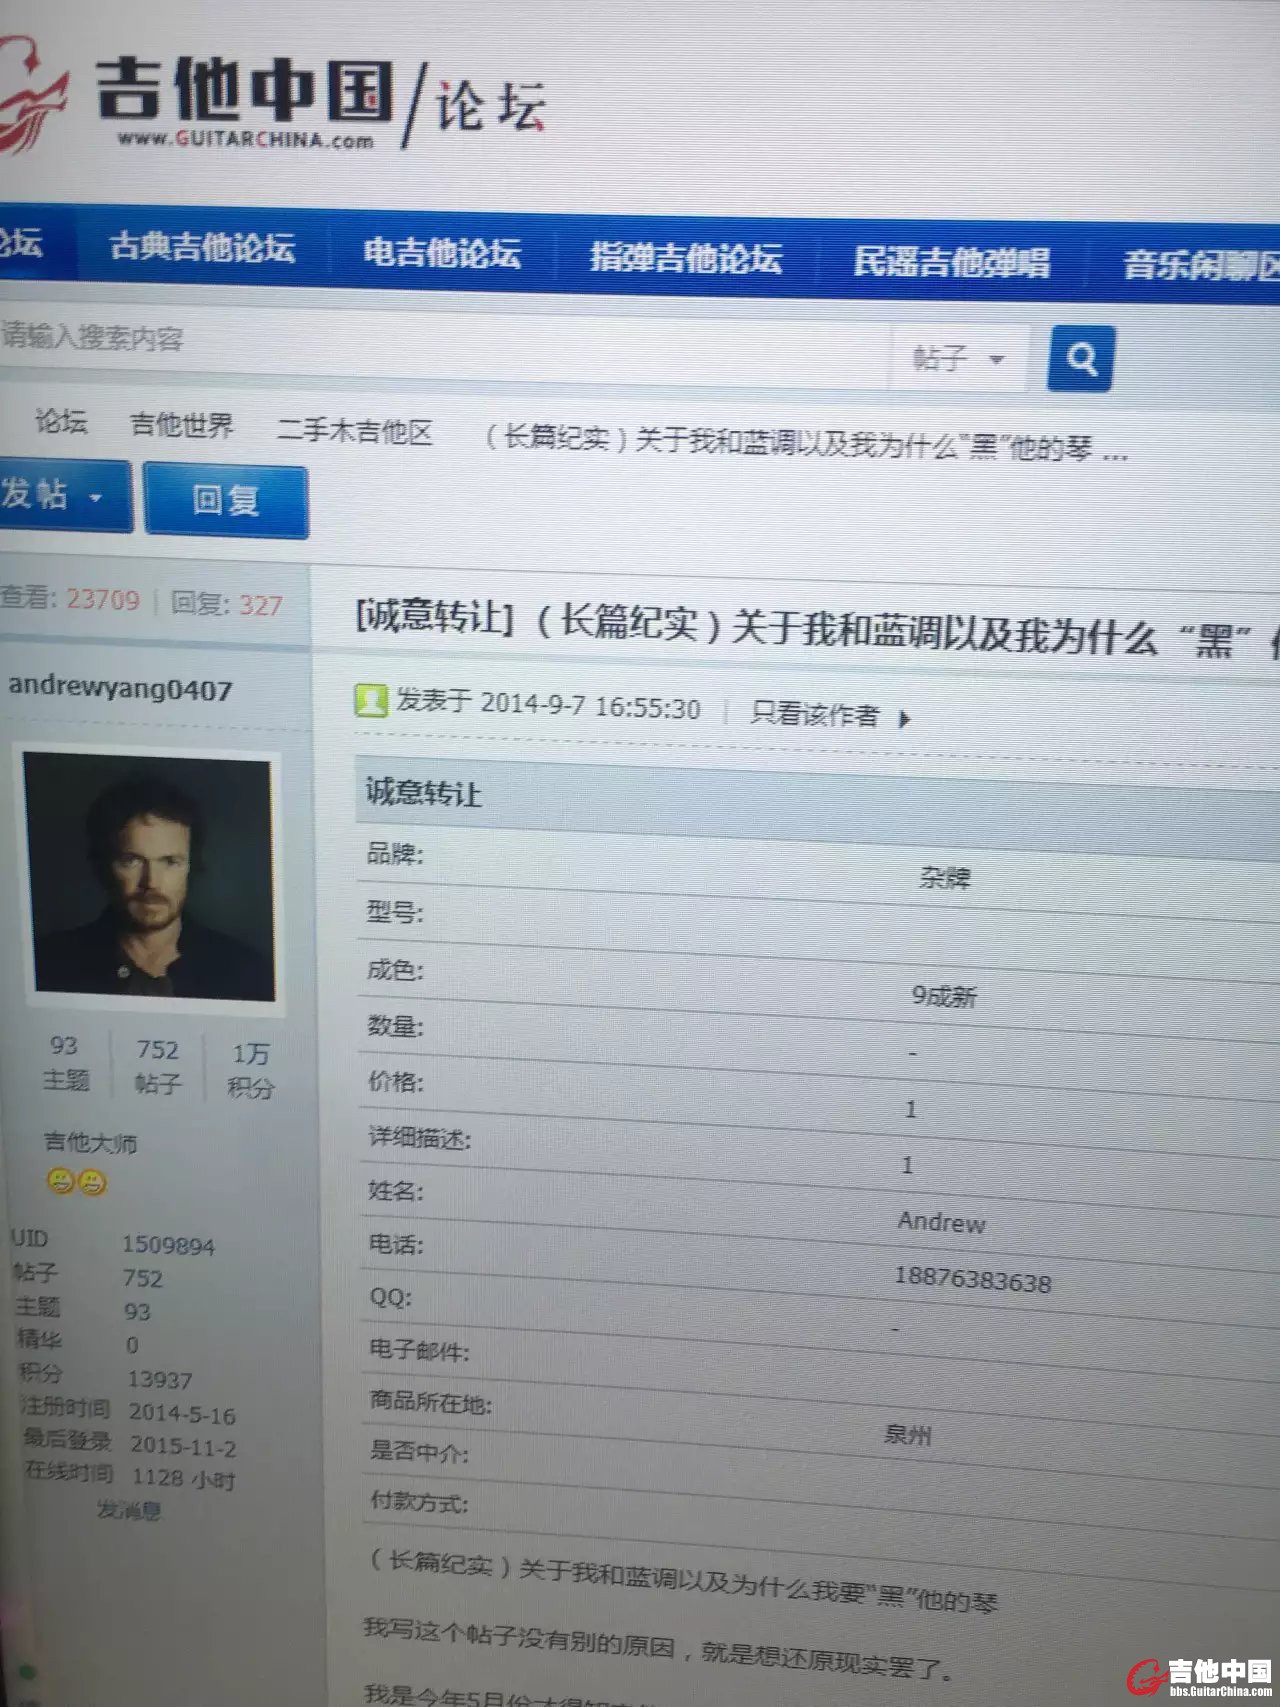Image resolution: width=1280 pixels, height=1707 pixels.
Task: Click the 回复 reply button
Action: (x=226, y=499)
